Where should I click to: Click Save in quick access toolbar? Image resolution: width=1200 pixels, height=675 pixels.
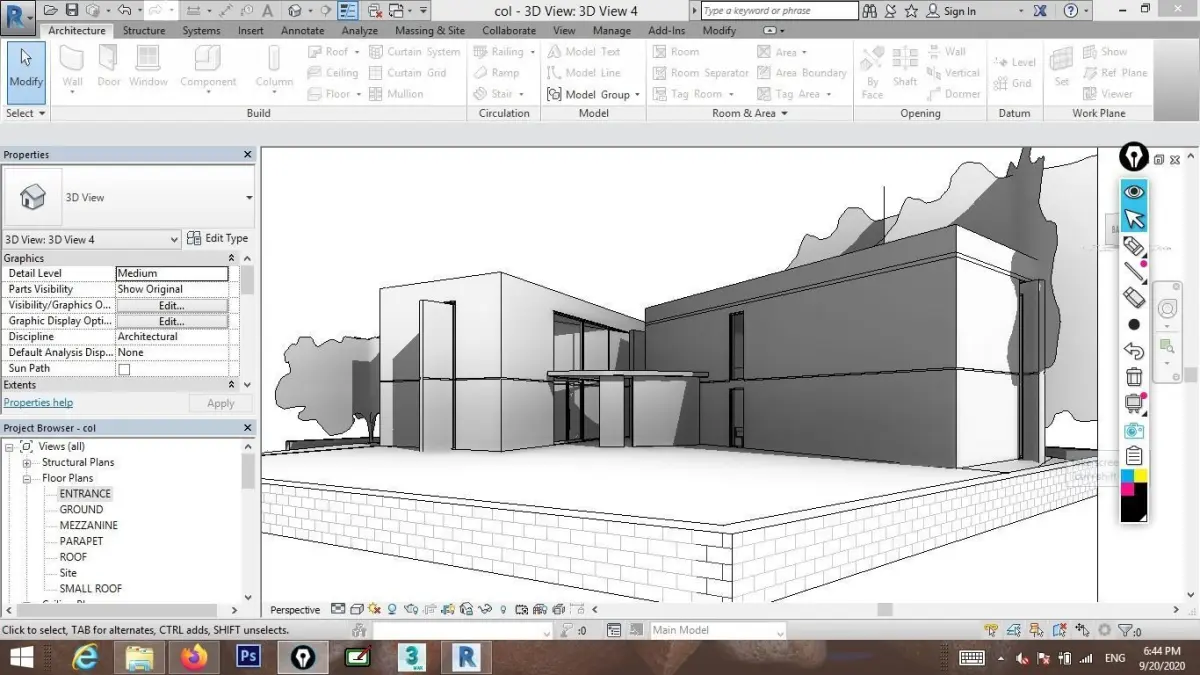72,10
